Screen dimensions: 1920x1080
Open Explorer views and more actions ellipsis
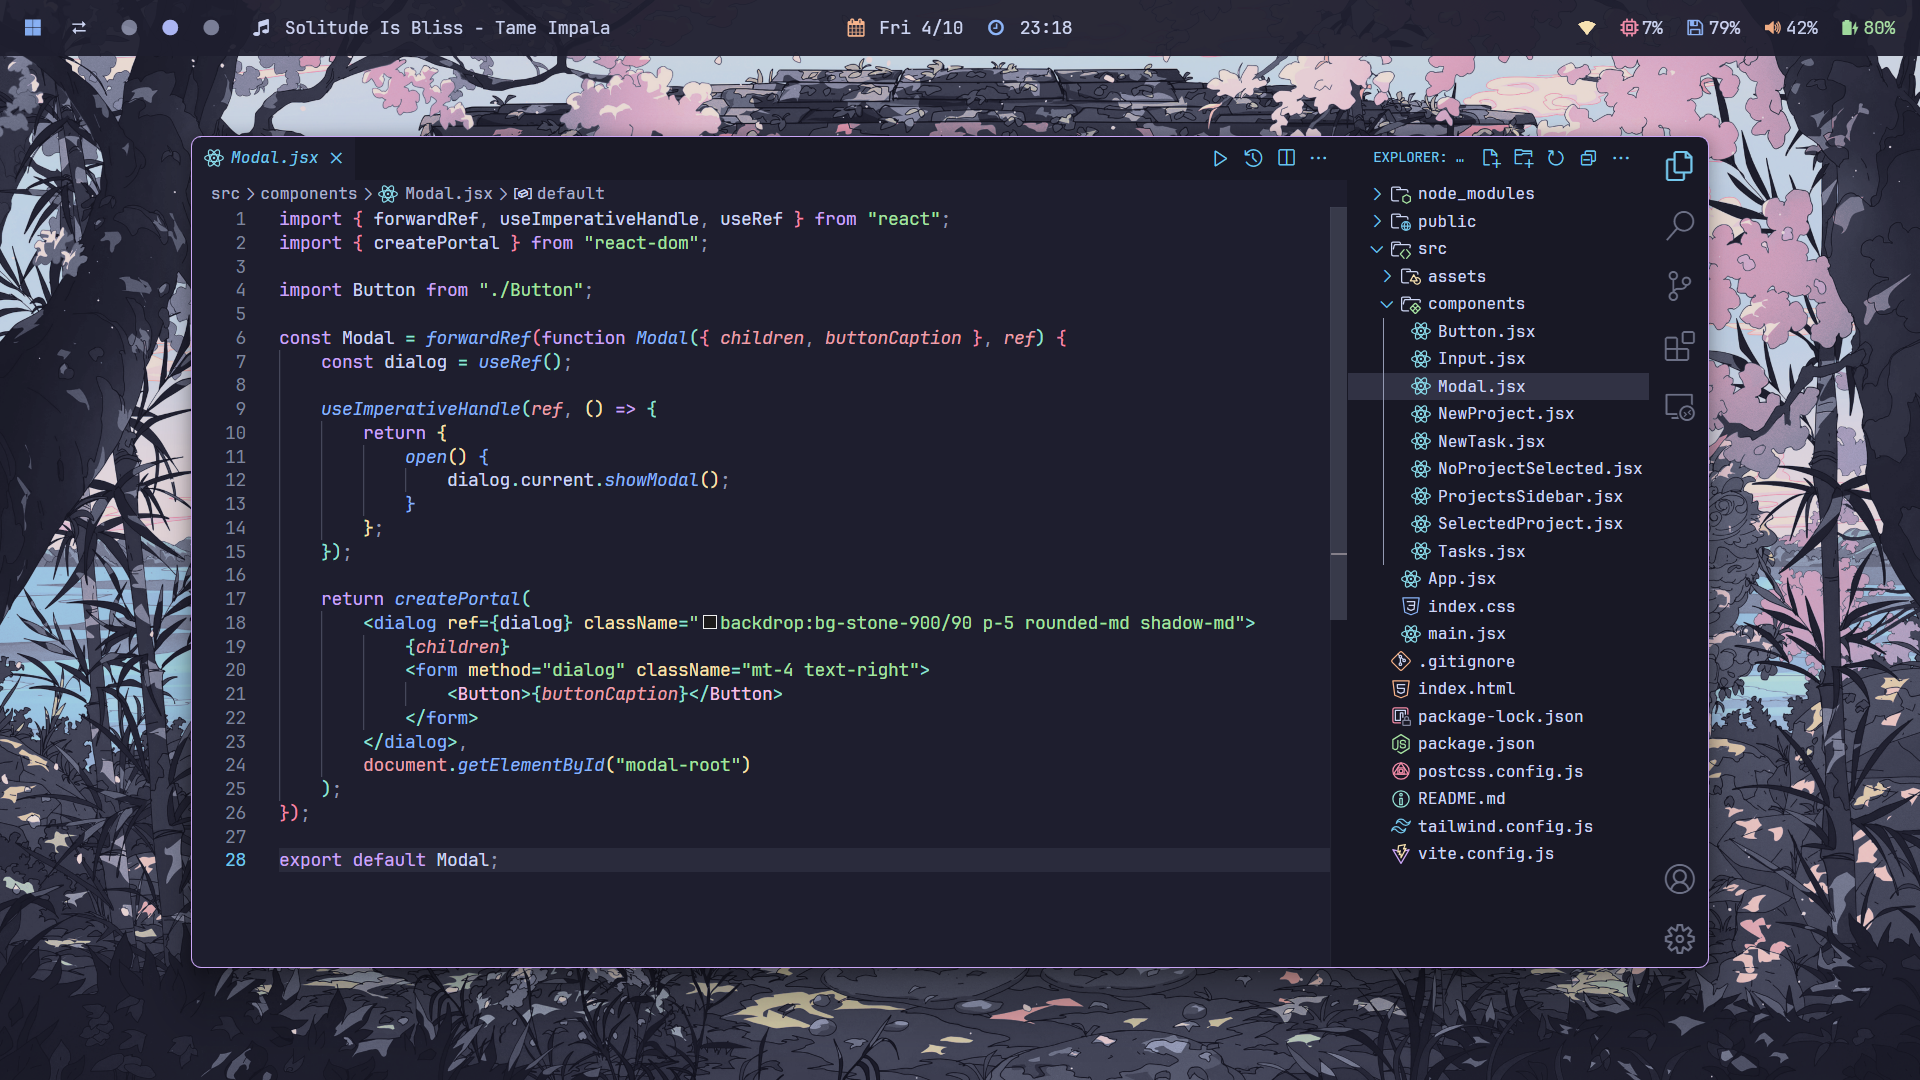coord(1621,158)
